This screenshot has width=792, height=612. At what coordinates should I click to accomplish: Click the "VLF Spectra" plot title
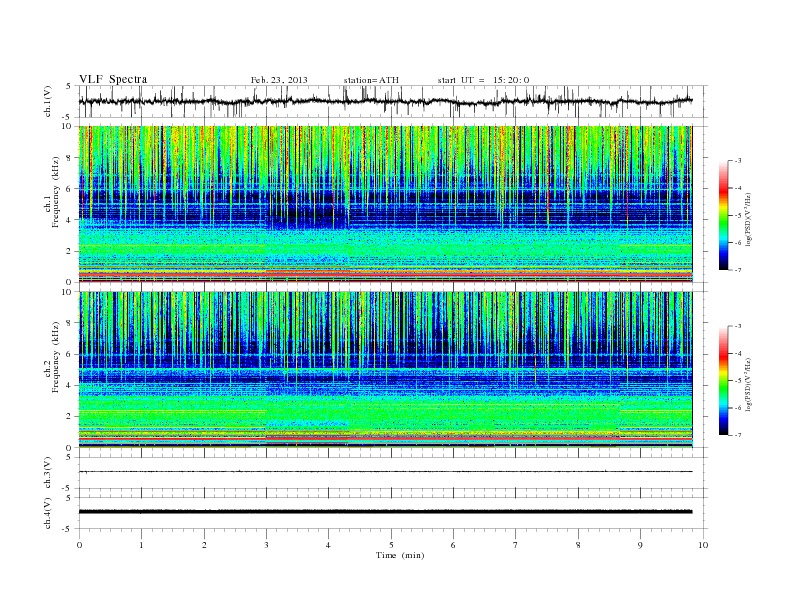[x=113, y=79]
